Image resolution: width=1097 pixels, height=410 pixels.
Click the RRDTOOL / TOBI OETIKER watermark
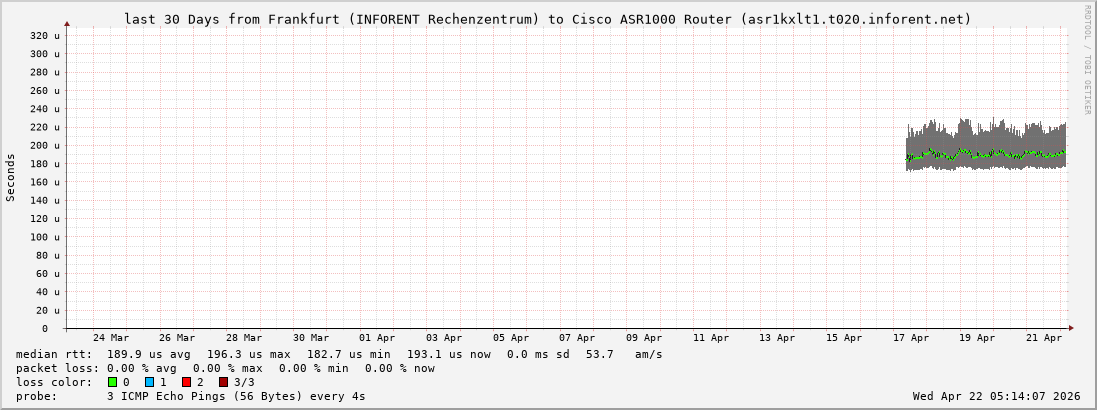click(1087, 59)
